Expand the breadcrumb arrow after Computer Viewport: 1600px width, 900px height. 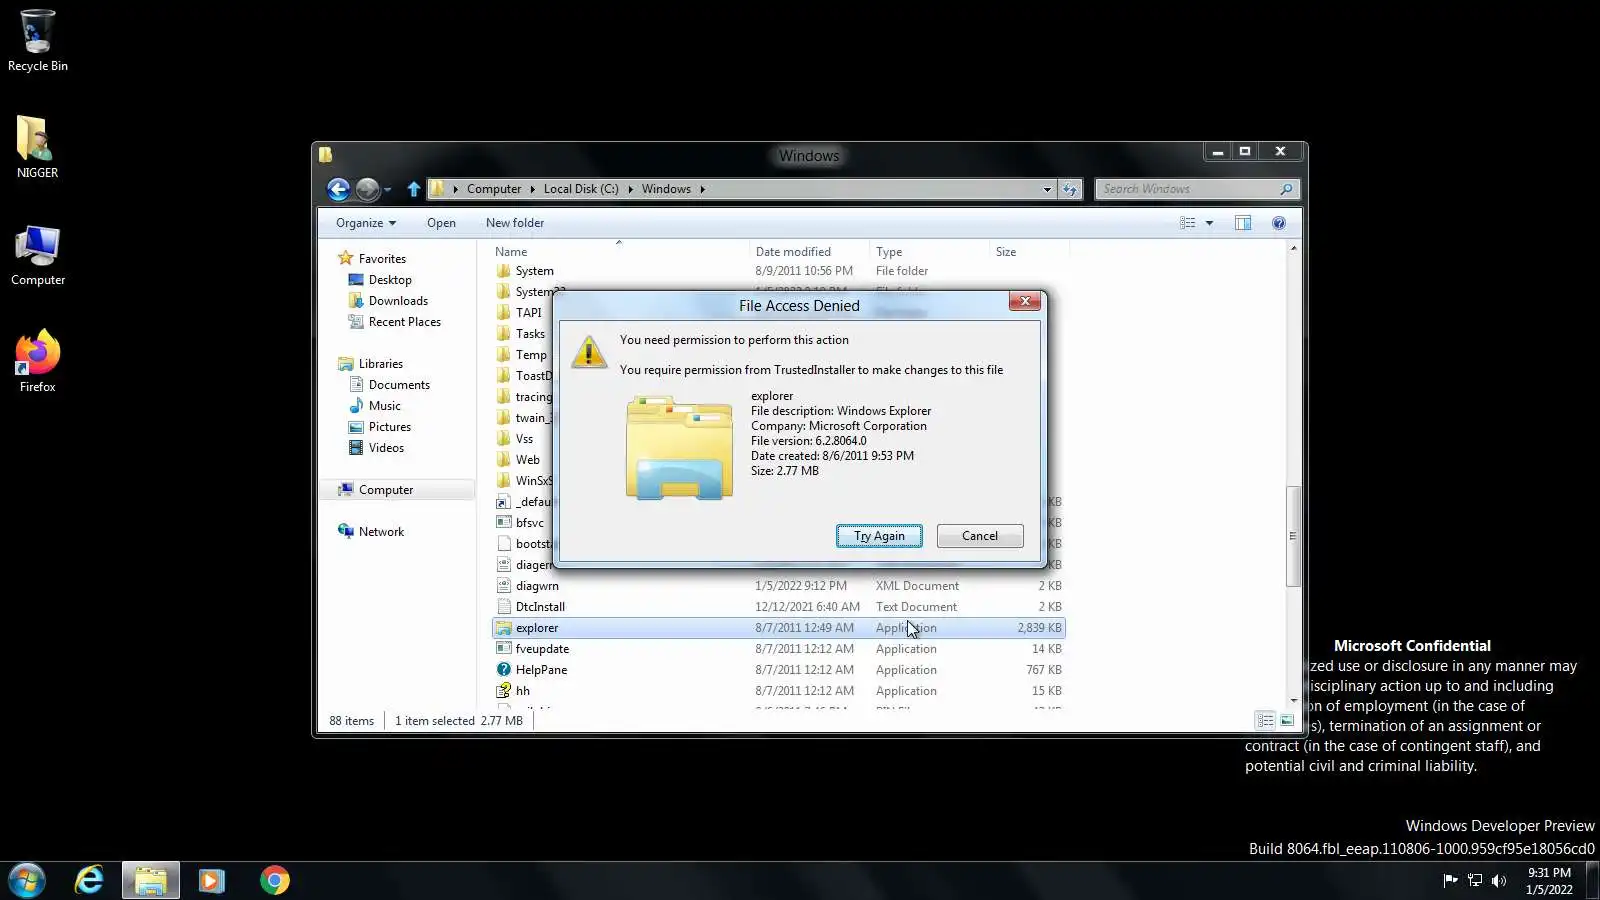532,189
